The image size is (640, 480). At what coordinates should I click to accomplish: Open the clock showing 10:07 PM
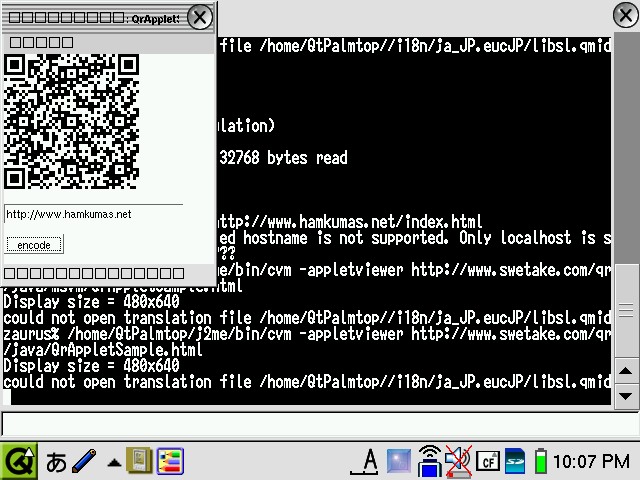[x=591, y=462]
